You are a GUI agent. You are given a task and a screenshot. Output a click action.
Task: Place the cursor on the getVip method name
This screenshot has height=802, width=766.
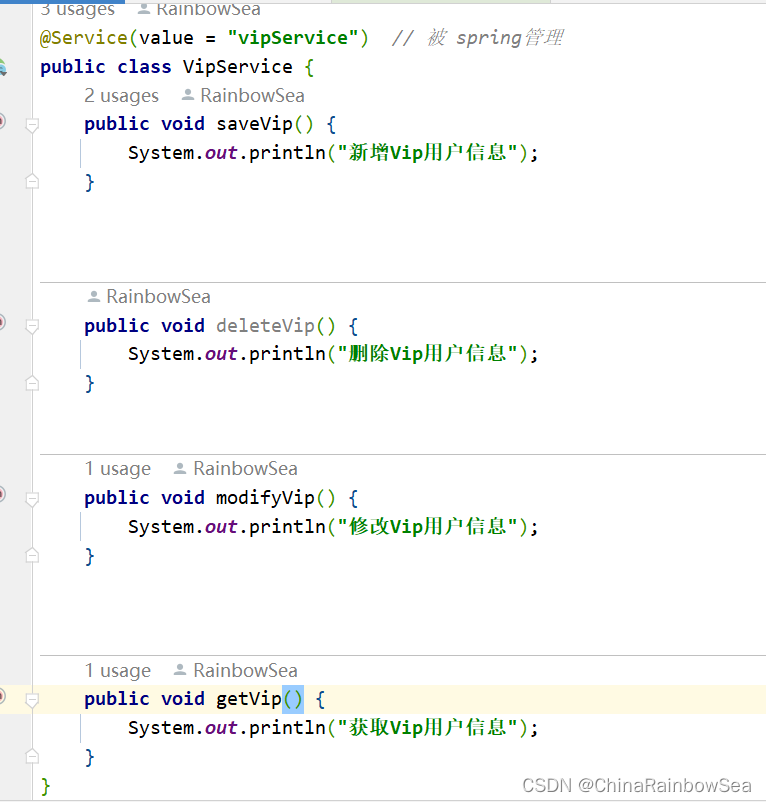coord(249,699)
